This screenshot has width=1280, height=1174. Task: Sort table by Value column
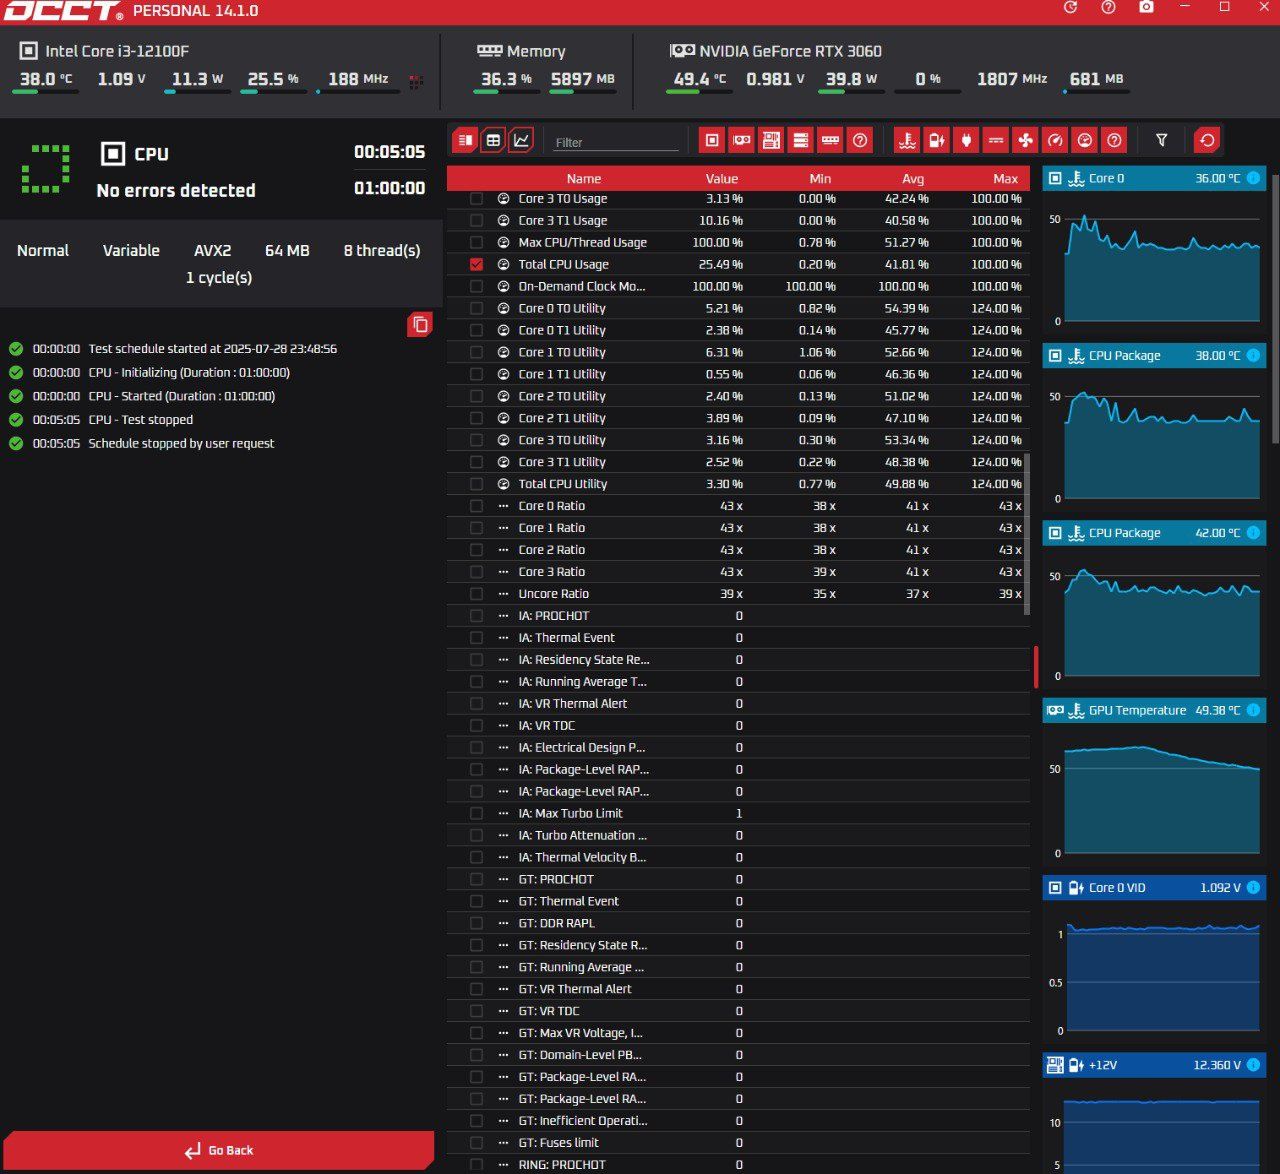pos(721,178)
